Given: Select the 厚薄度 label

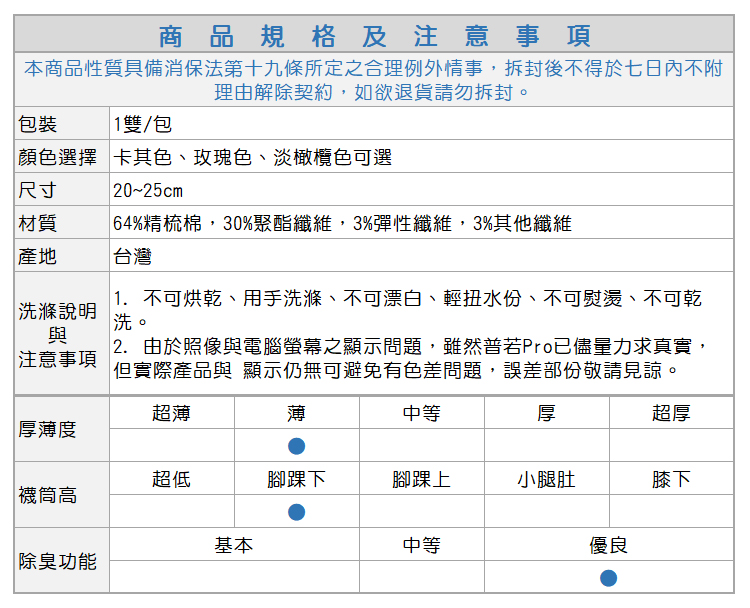Looking at the screenshot, I should click(47, 429).
